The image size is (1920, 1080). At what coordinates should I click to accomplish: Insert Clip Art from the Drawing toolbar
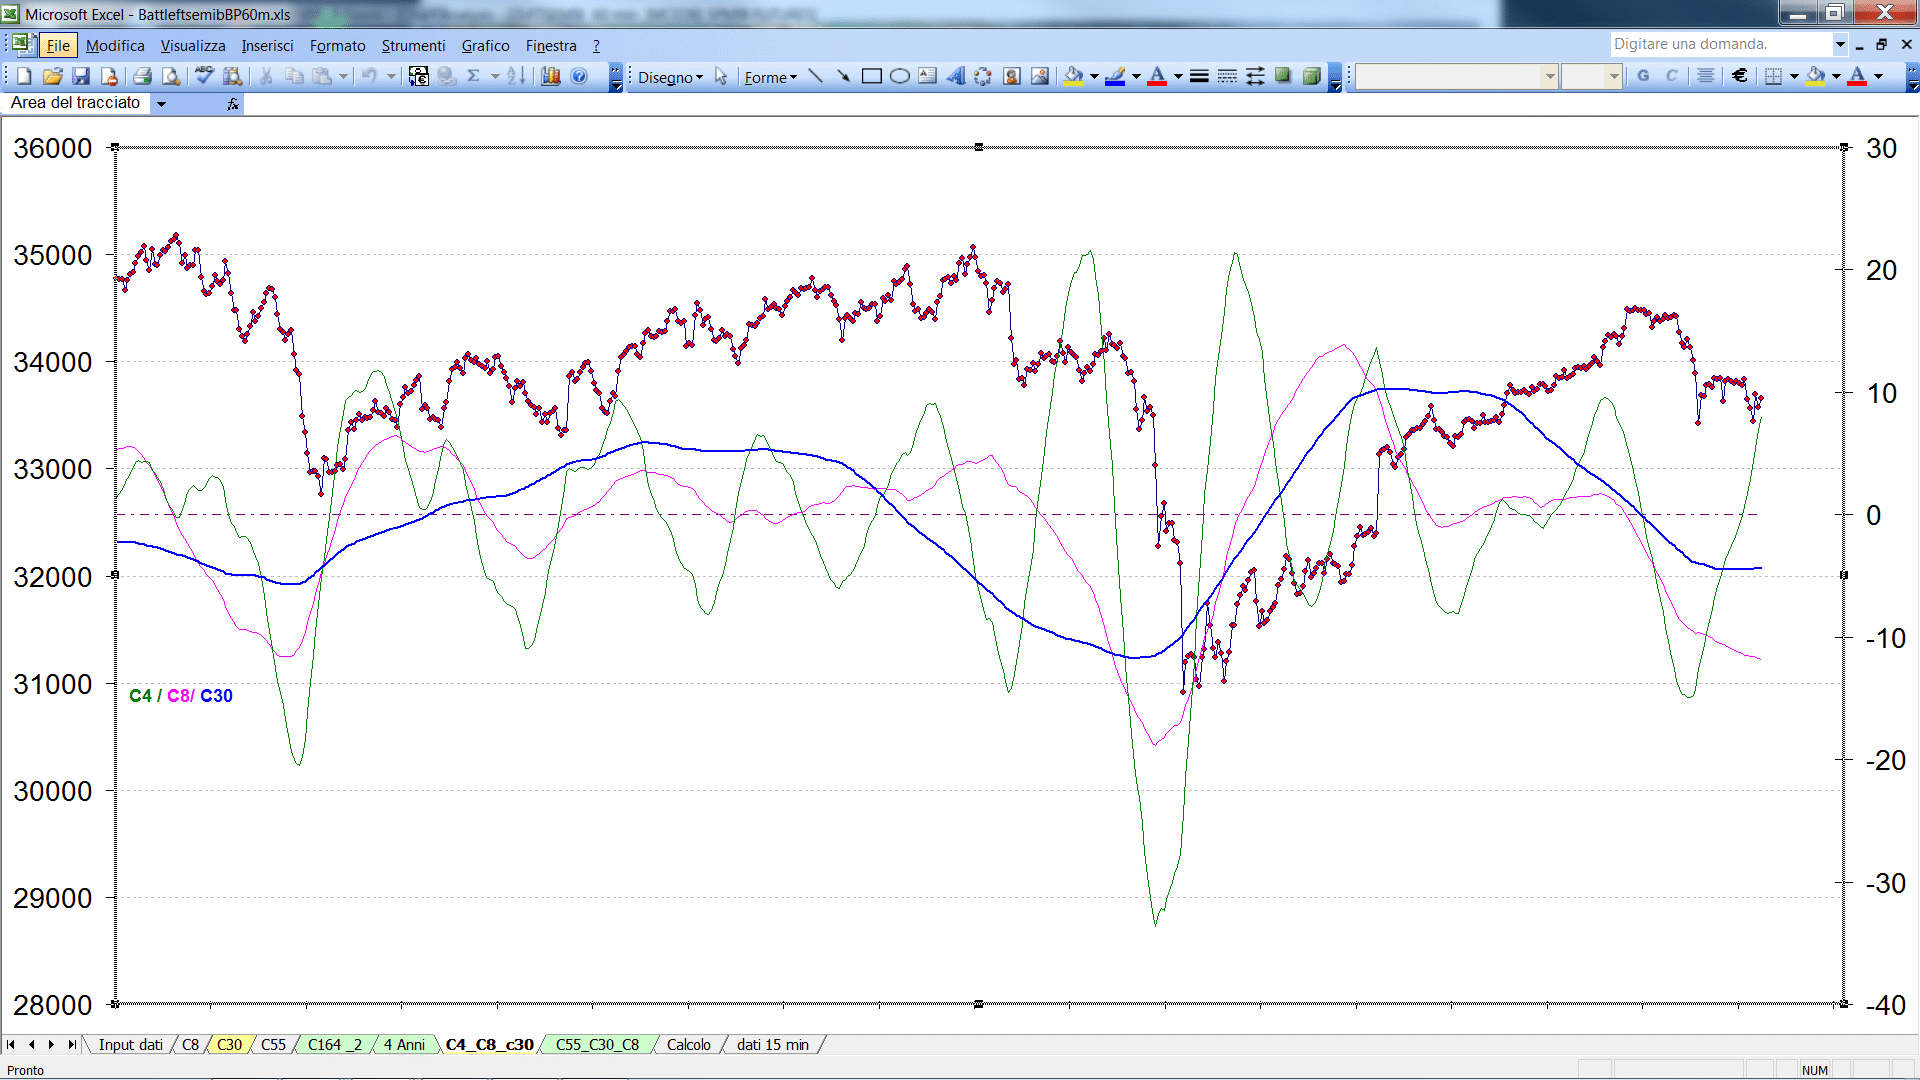click(1012, 77)
